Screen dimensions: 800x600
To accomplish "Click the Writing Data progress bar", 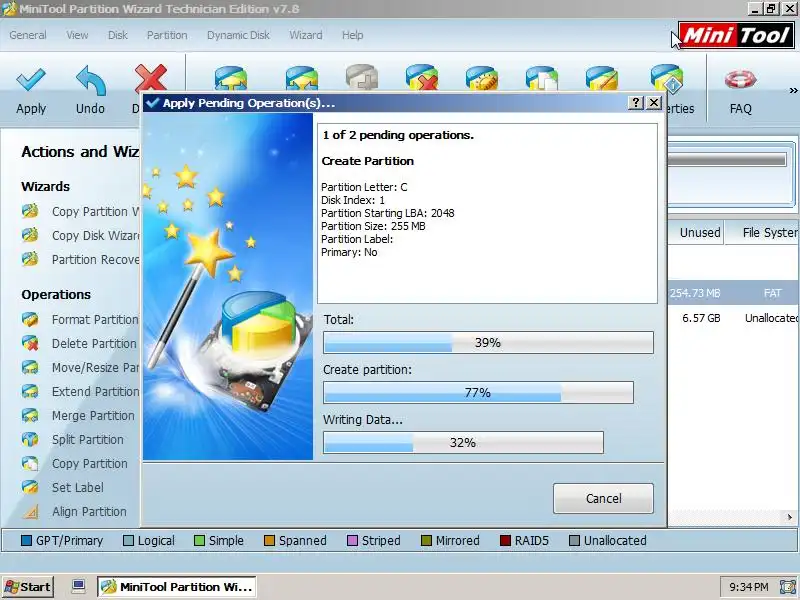I will pos(463,442).
